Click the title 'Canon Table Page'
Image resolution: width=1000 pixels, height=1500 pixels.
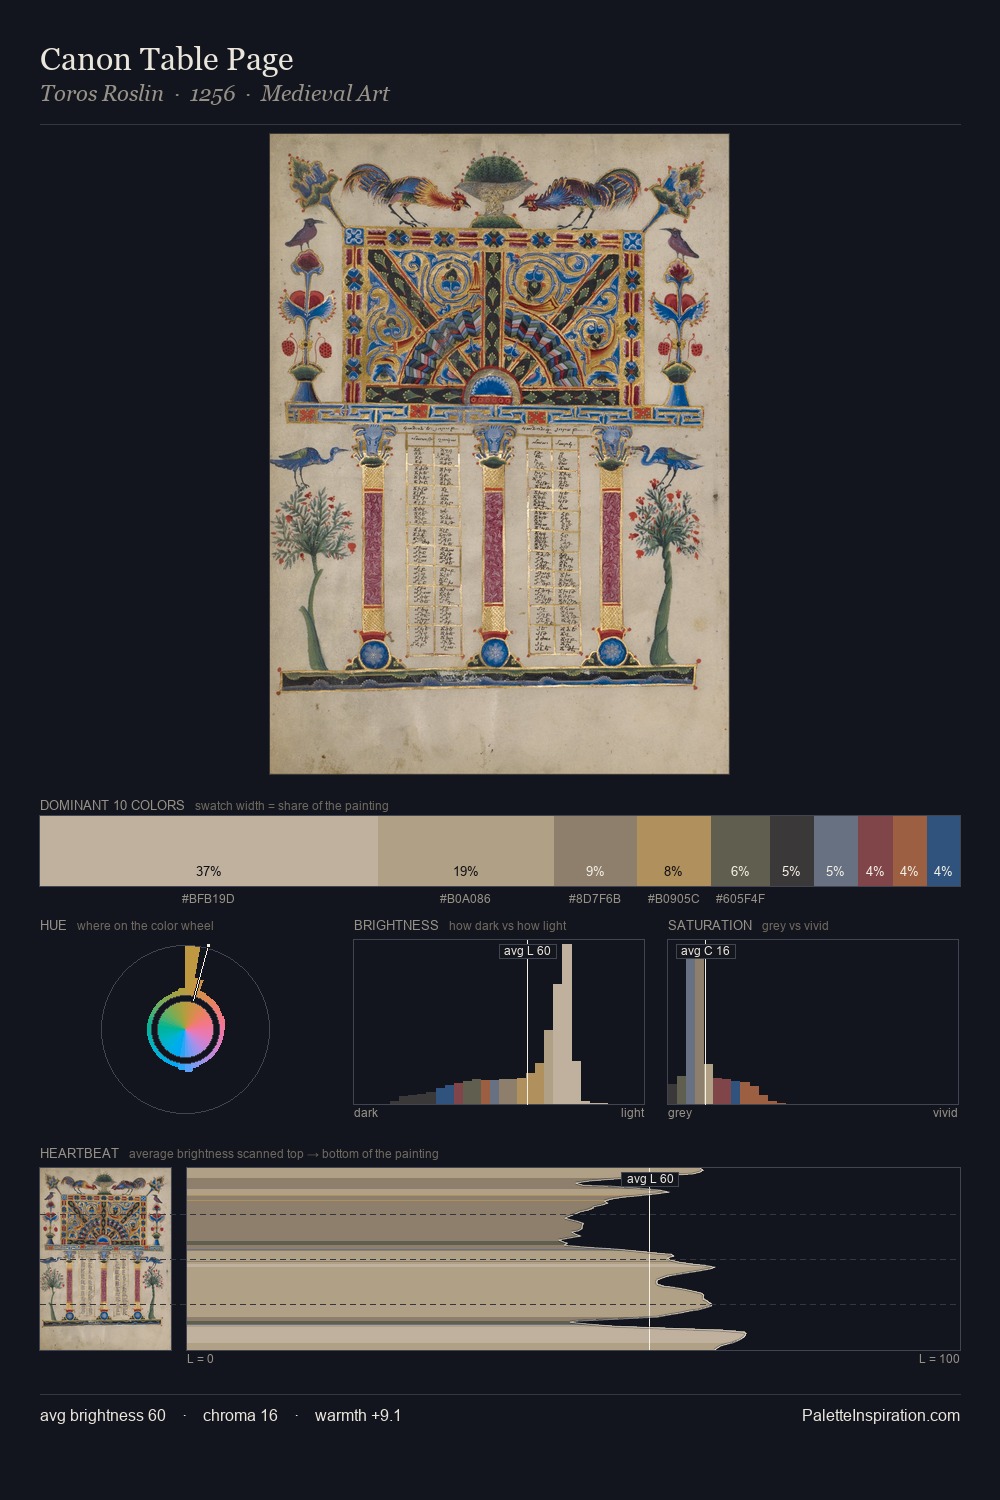[x=167, y=59]
